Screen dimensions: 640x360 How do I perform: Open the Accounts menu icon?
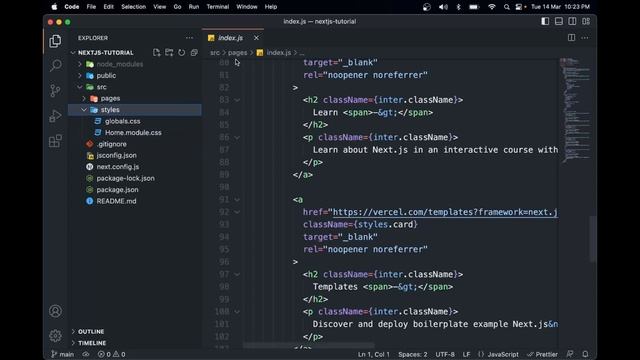click(x=55, y=311)
